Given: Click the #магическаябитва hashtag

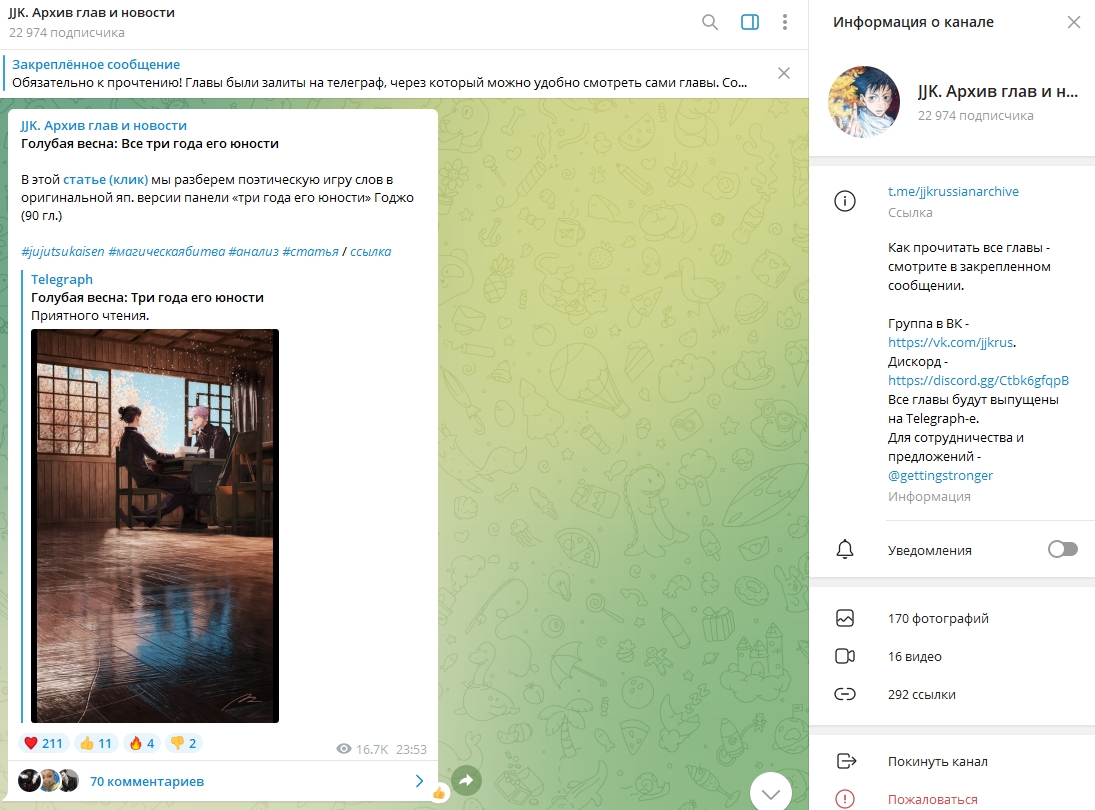Looking at the screenshot, I should point(167,251).
